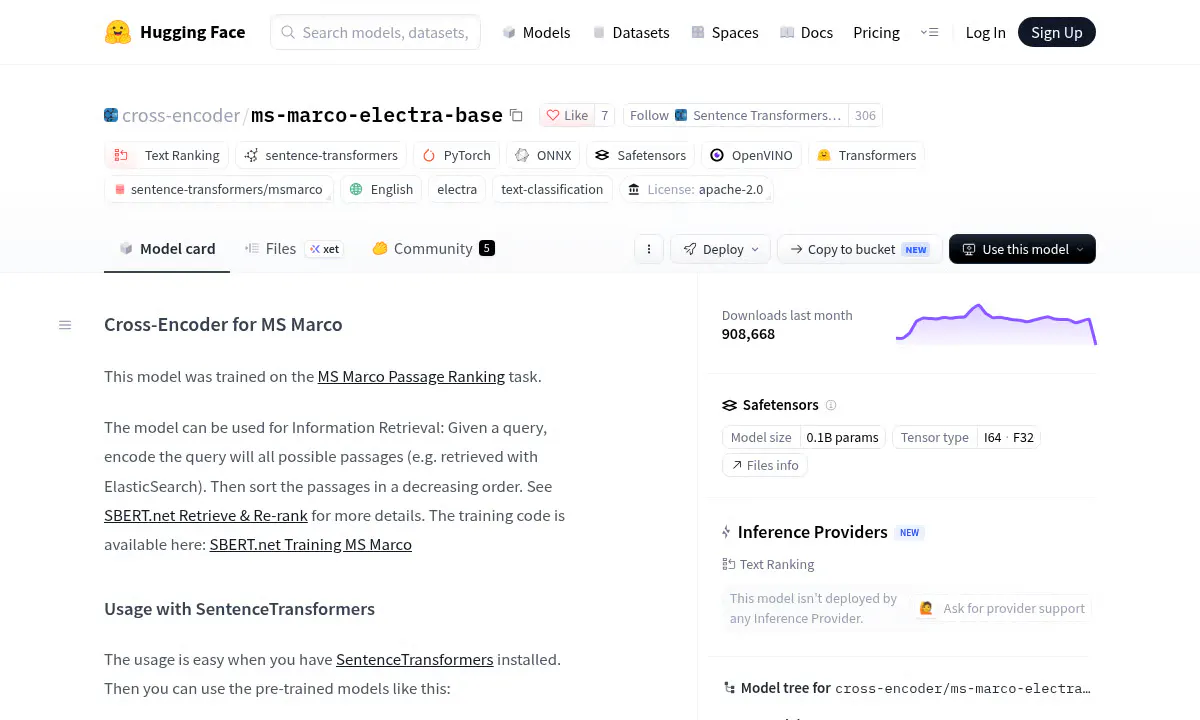Switch to the Files tab
Viewport: 1200px width, 720px height.
pos(293,249)
